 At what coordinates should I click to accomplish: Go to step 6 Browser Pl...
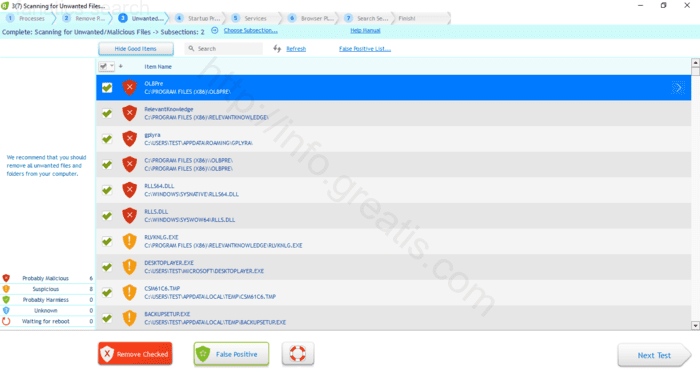pos(311,18)
